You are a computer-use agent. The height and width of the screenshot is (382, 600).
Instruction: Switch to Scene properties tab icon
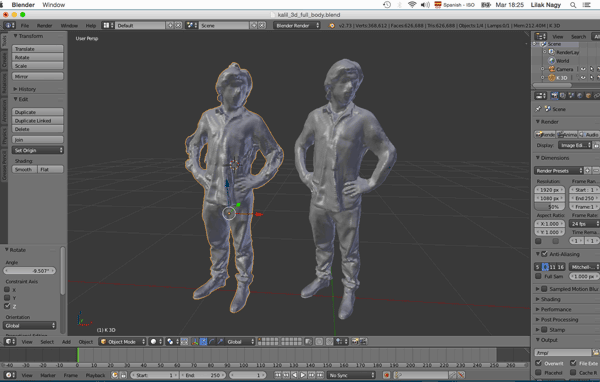[571, 96]
